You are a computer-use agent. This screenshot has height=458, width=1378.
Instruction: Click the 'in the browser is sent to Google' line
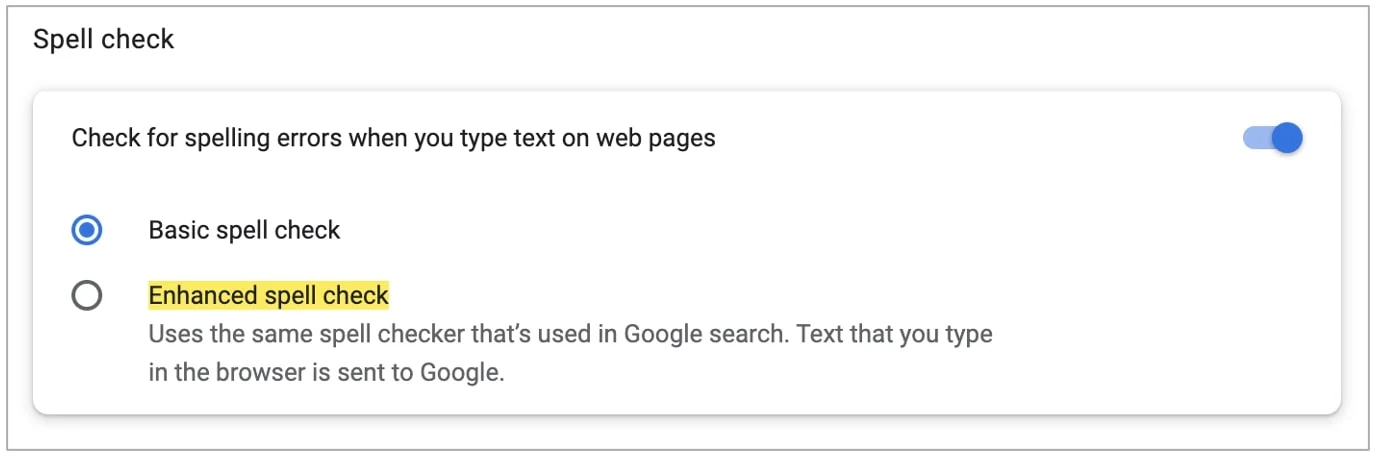click(327, 374)
